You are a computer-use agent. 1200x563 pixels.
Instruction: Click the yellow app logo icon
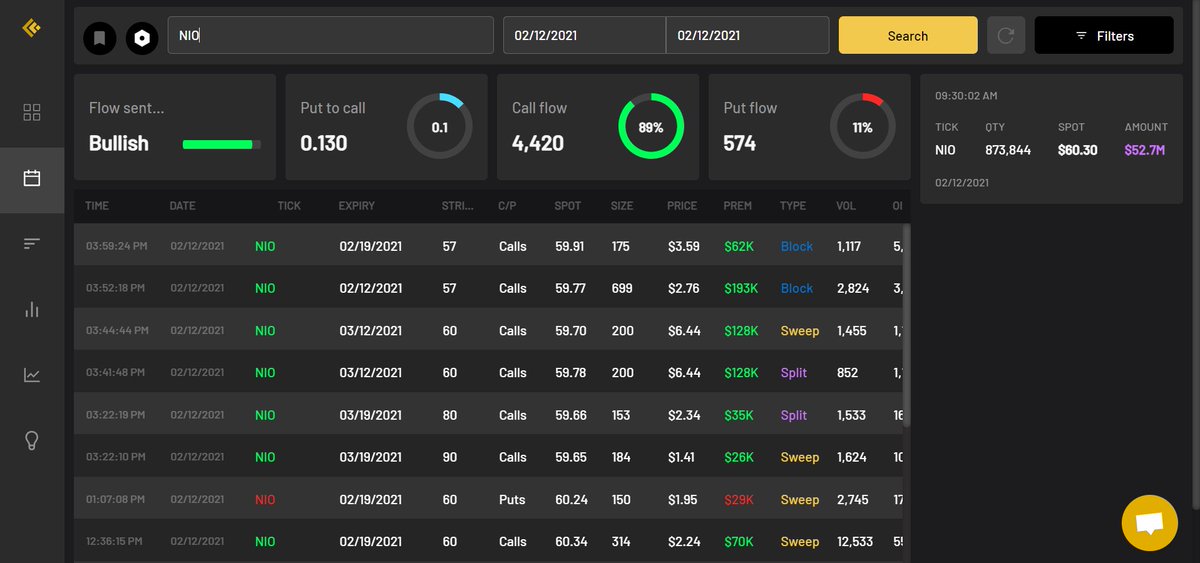(x=31, y=28)
